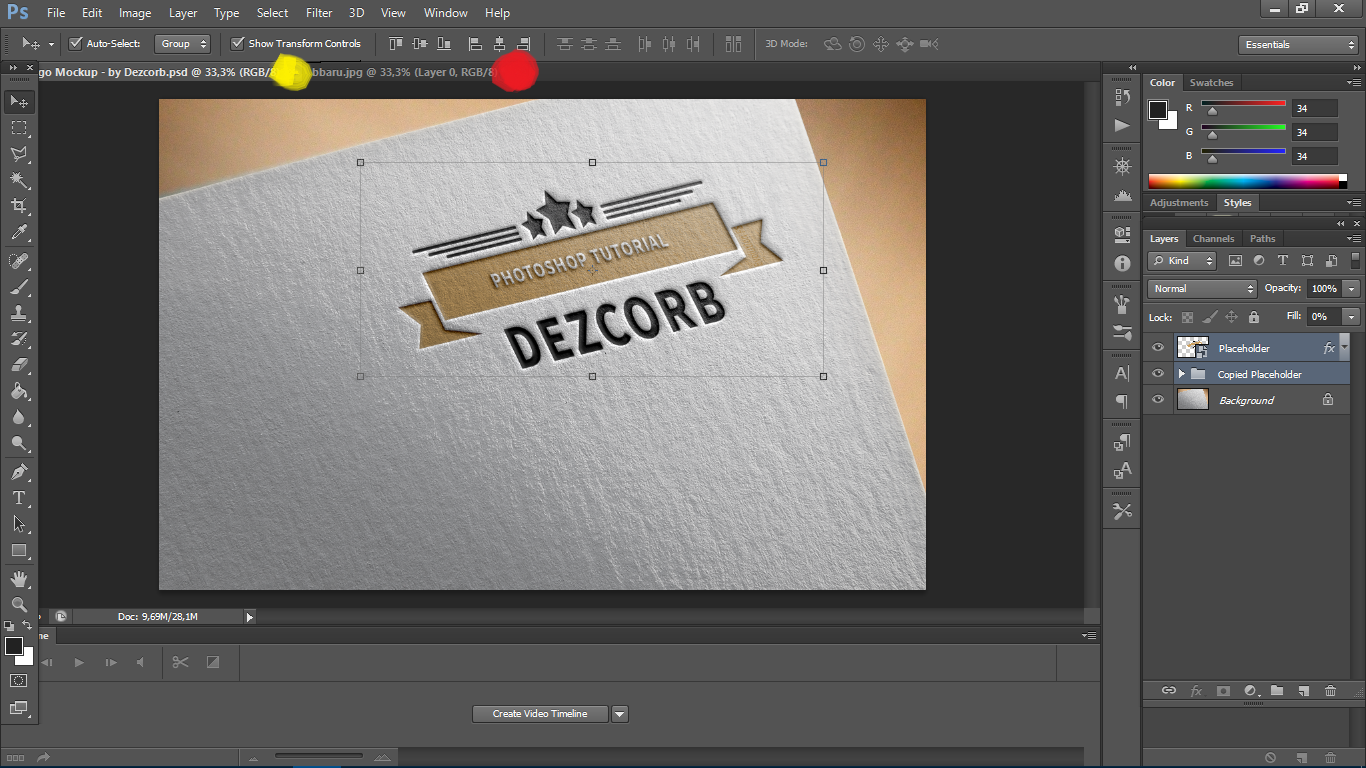Open the Filter menu

[319, 13]
